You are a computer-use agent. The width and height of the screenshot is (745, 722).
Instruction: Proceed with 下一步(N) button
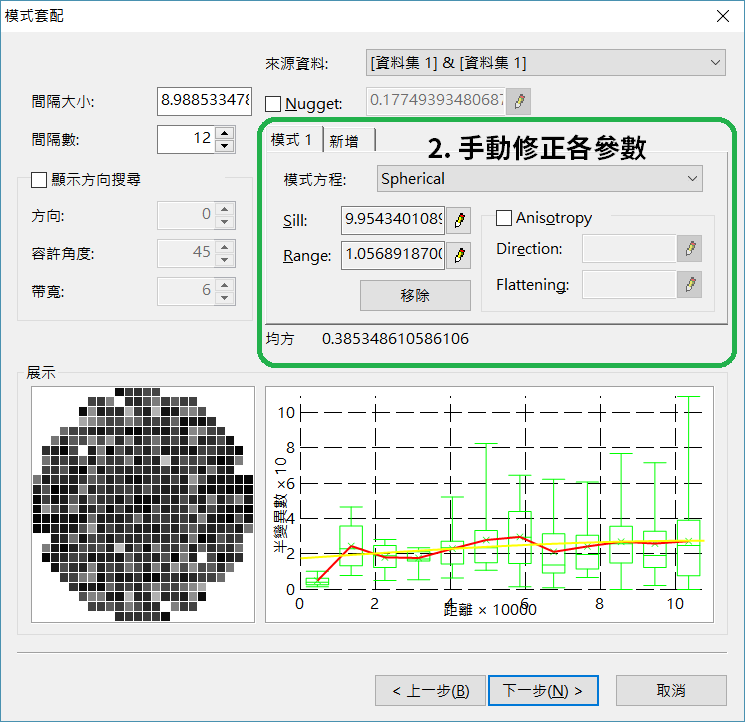[543, 691]
